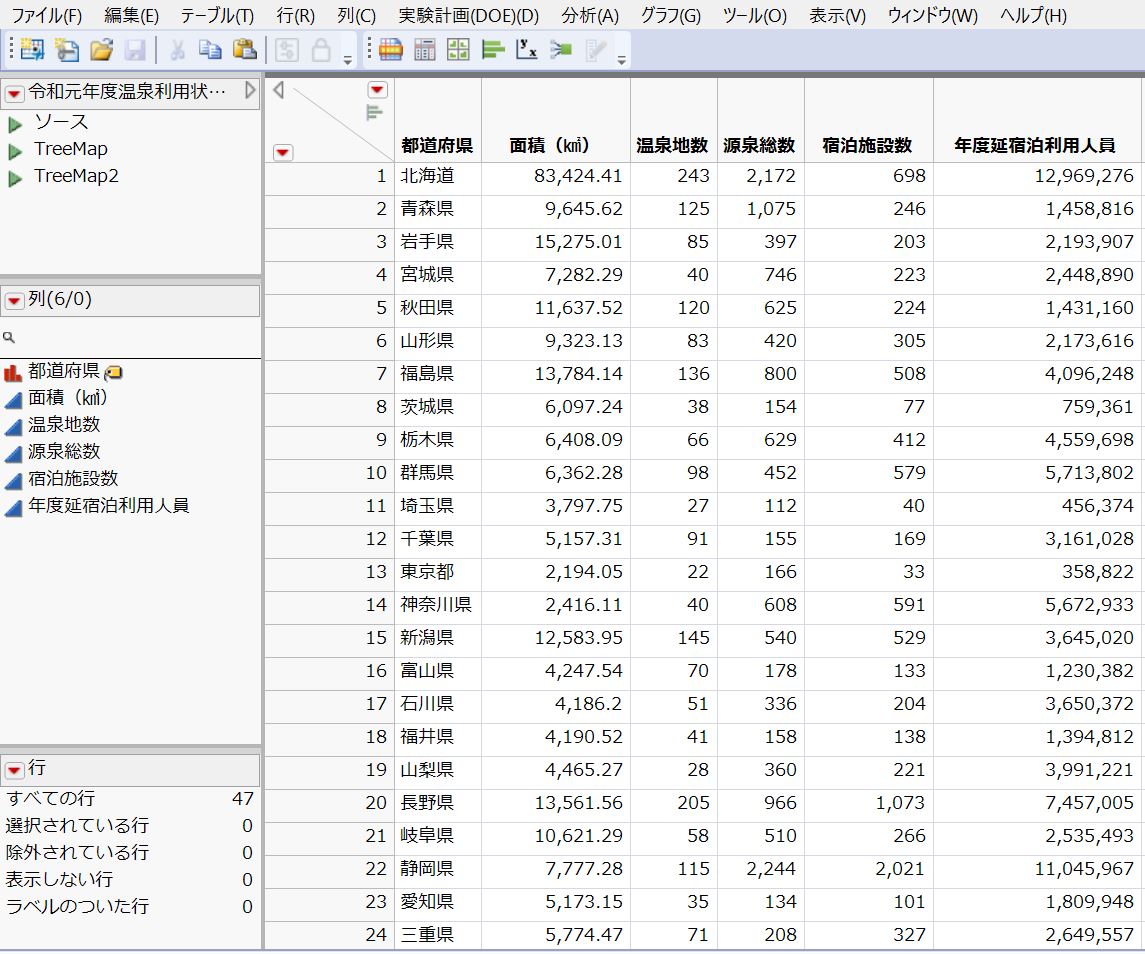
Task: Open the ファイル(F) menu
Action: click(45, 15)
